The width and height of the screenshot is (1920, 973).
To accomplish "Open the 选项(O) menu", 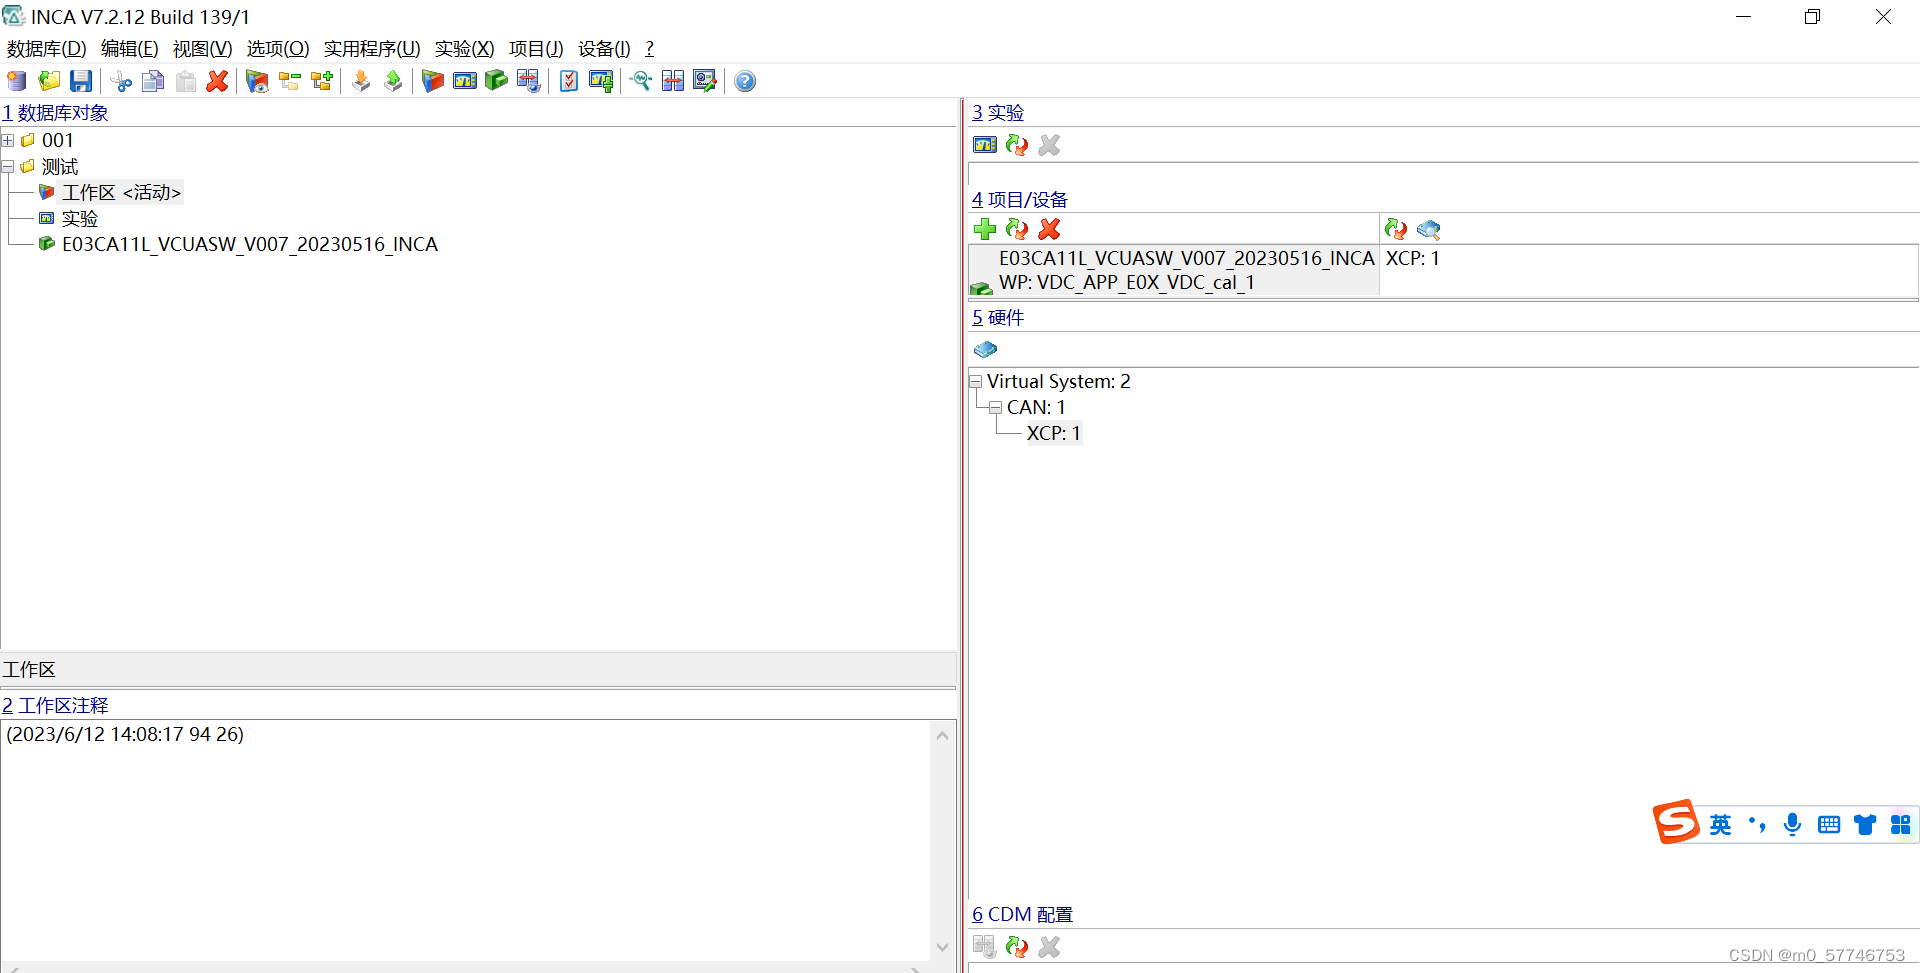I will coord(278,49).
